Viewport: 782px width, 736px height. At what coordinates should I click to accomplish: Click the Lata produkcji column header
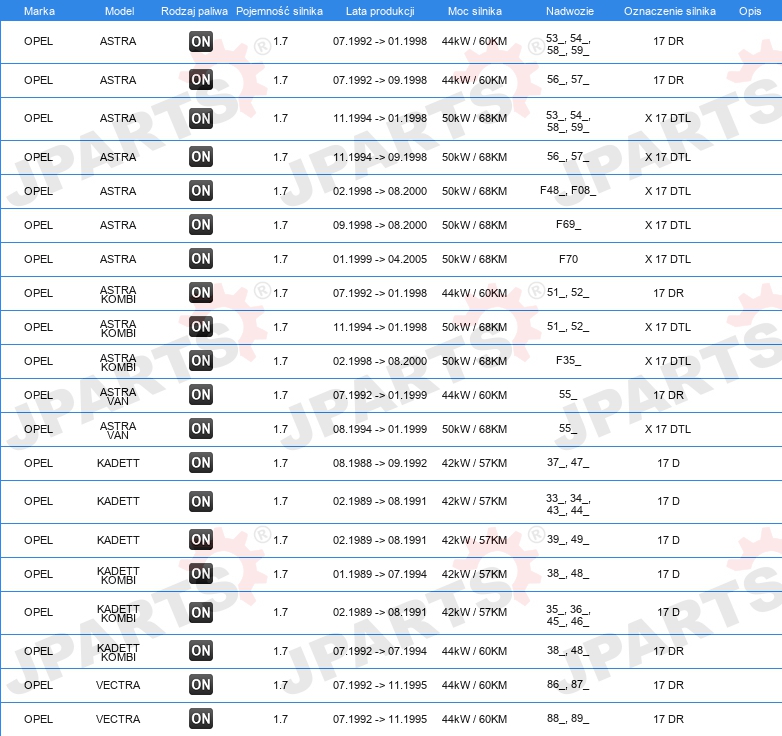[x=380, y=11]
